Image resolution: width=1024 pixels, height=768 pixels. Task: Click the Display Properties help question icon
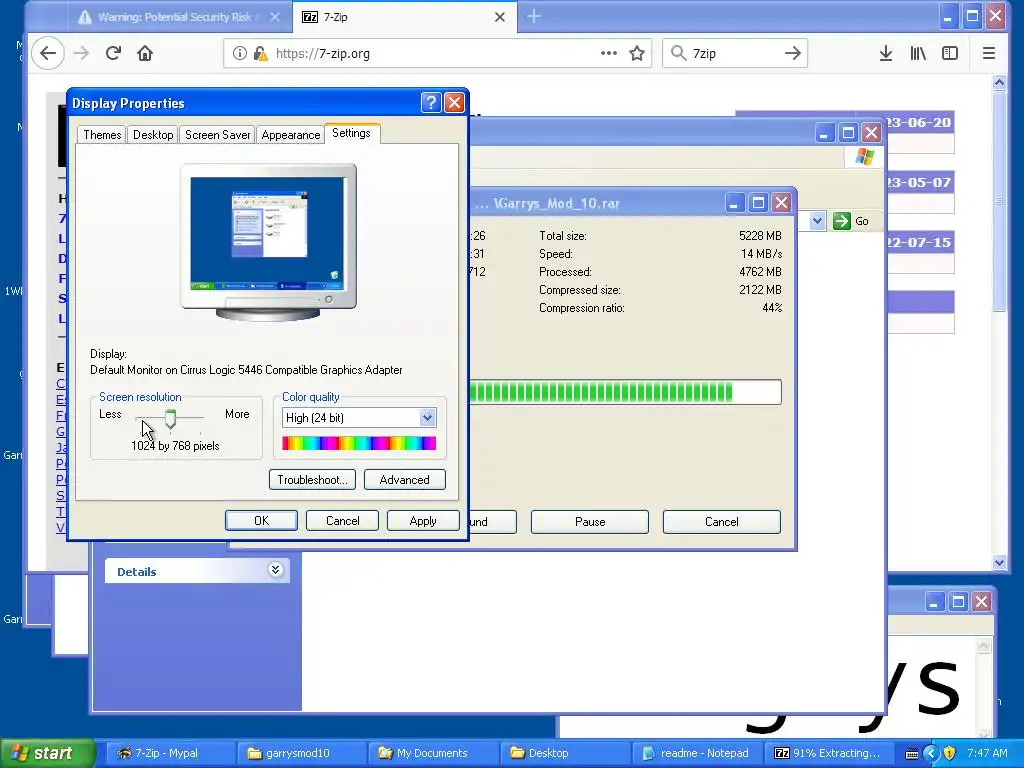[431, 103]
